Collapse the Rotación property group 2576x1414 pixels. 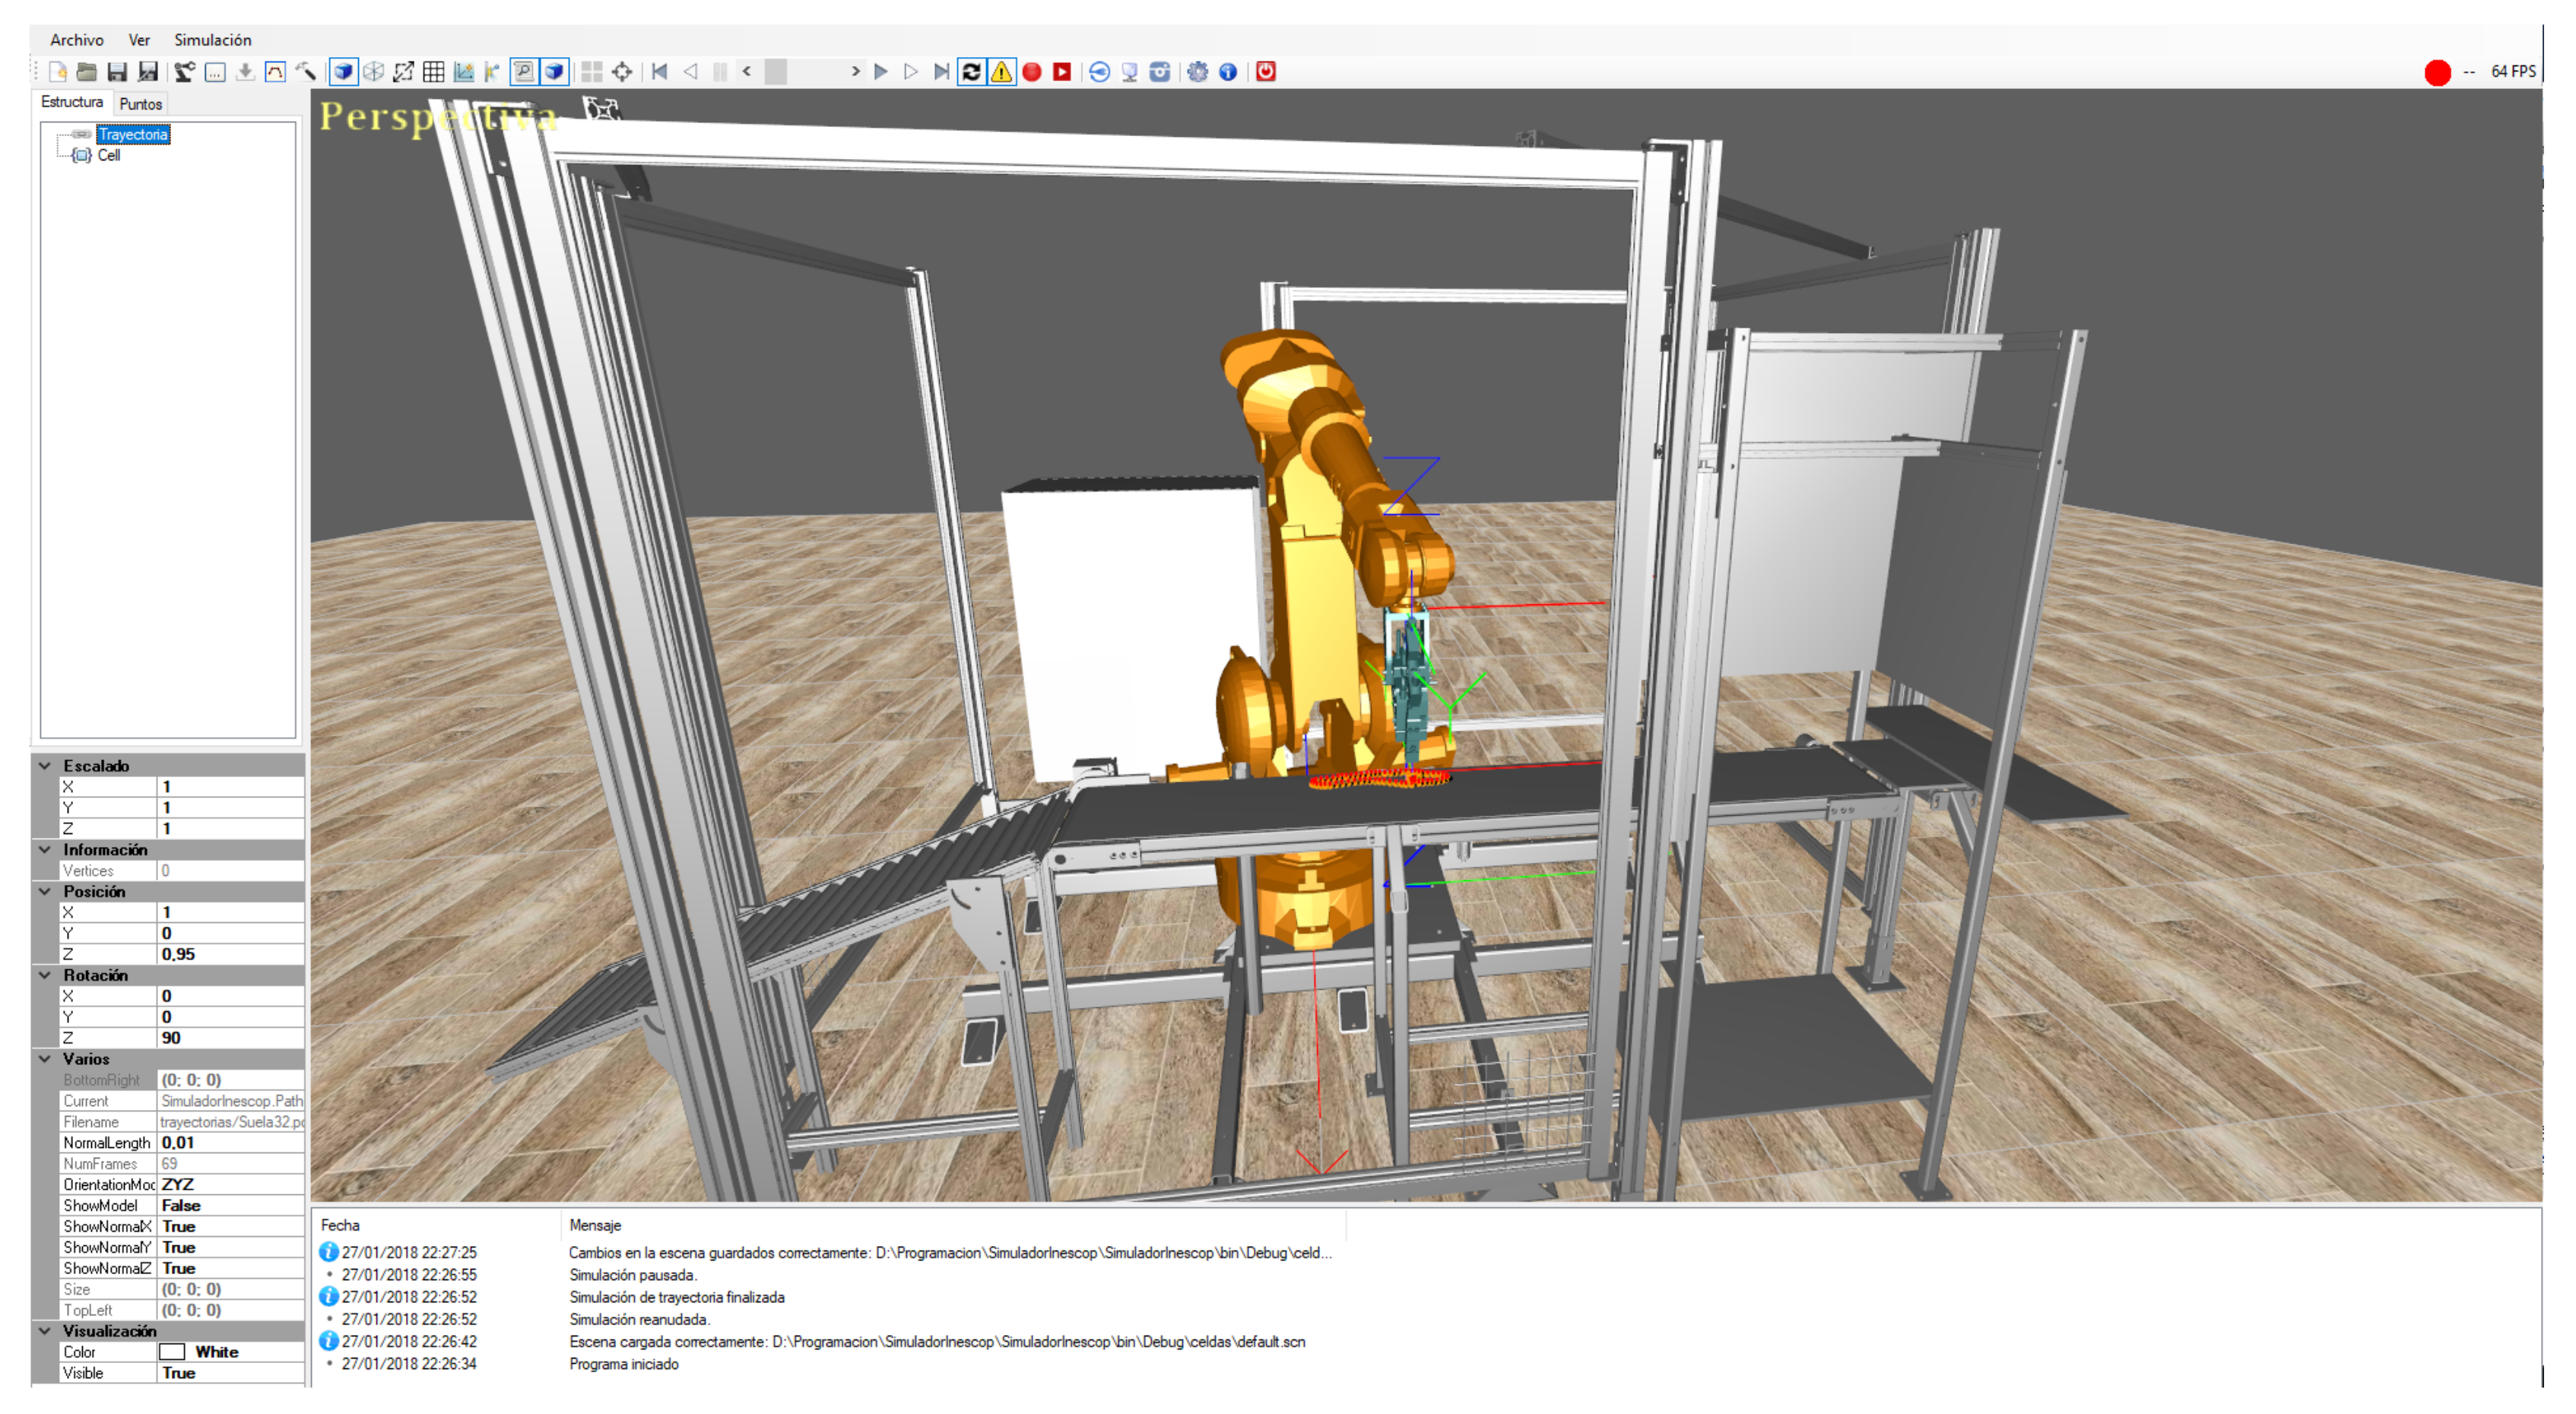tap(45, 975)
